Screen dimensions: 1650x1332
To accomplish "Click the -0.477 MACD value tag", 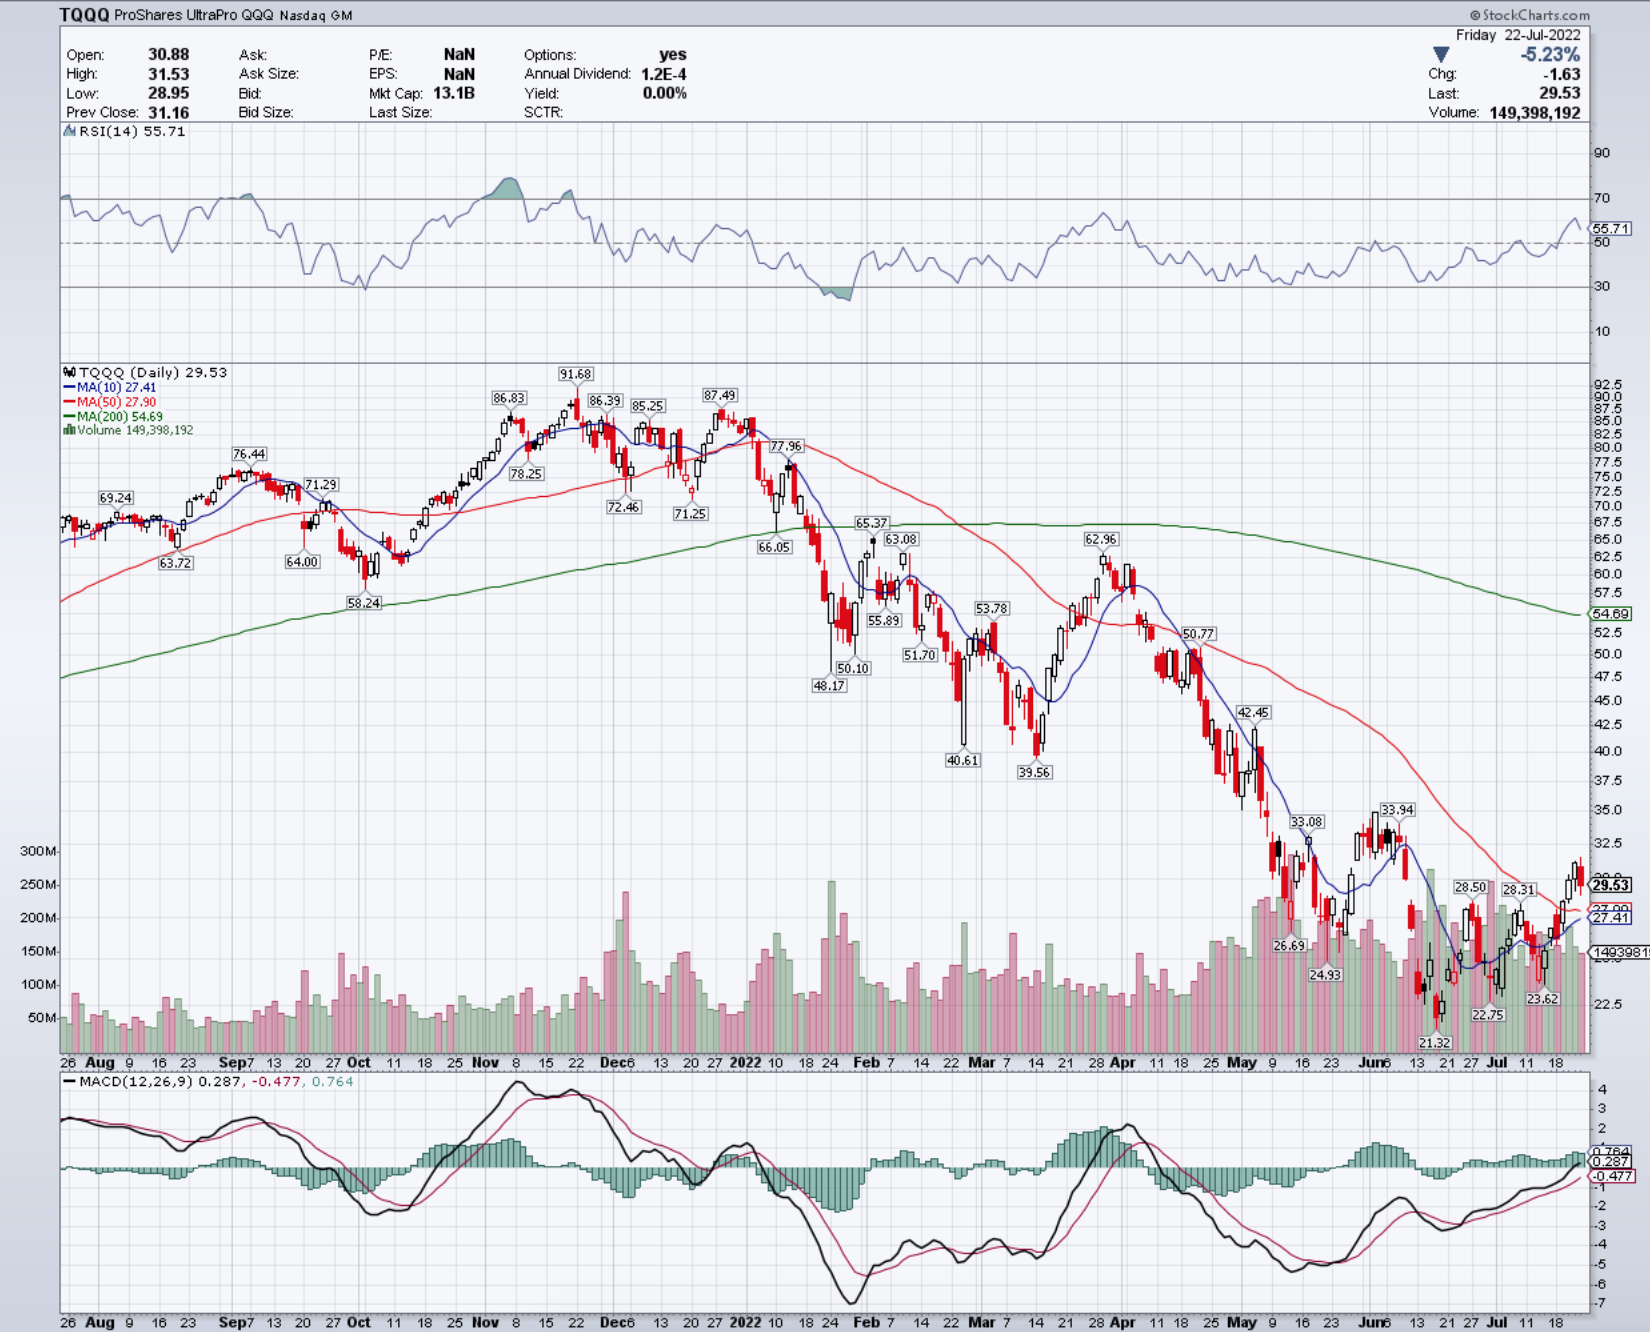I will (x=1612, y=1176).
